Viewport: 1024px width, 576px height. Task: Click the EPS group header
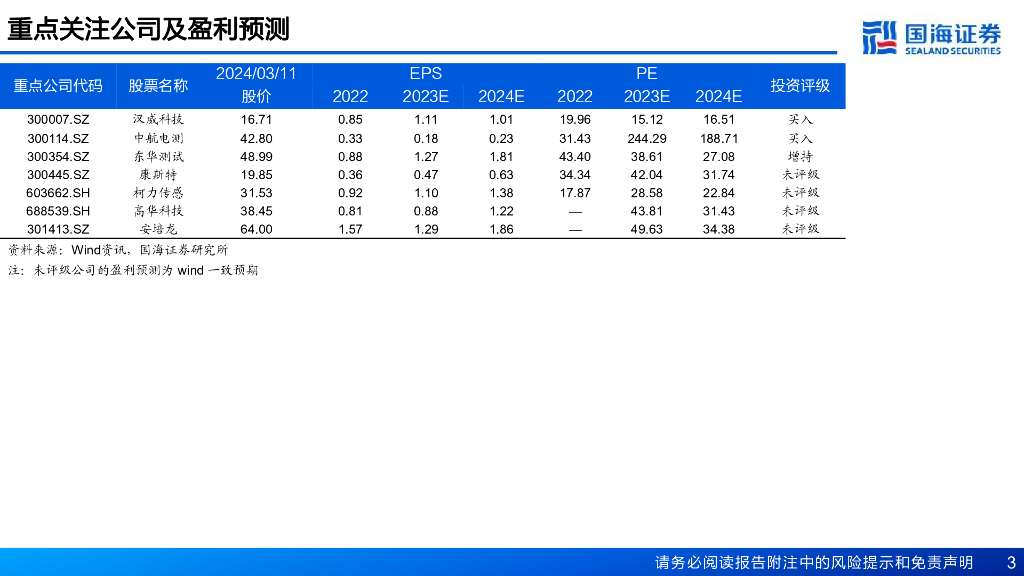point(426,74)
